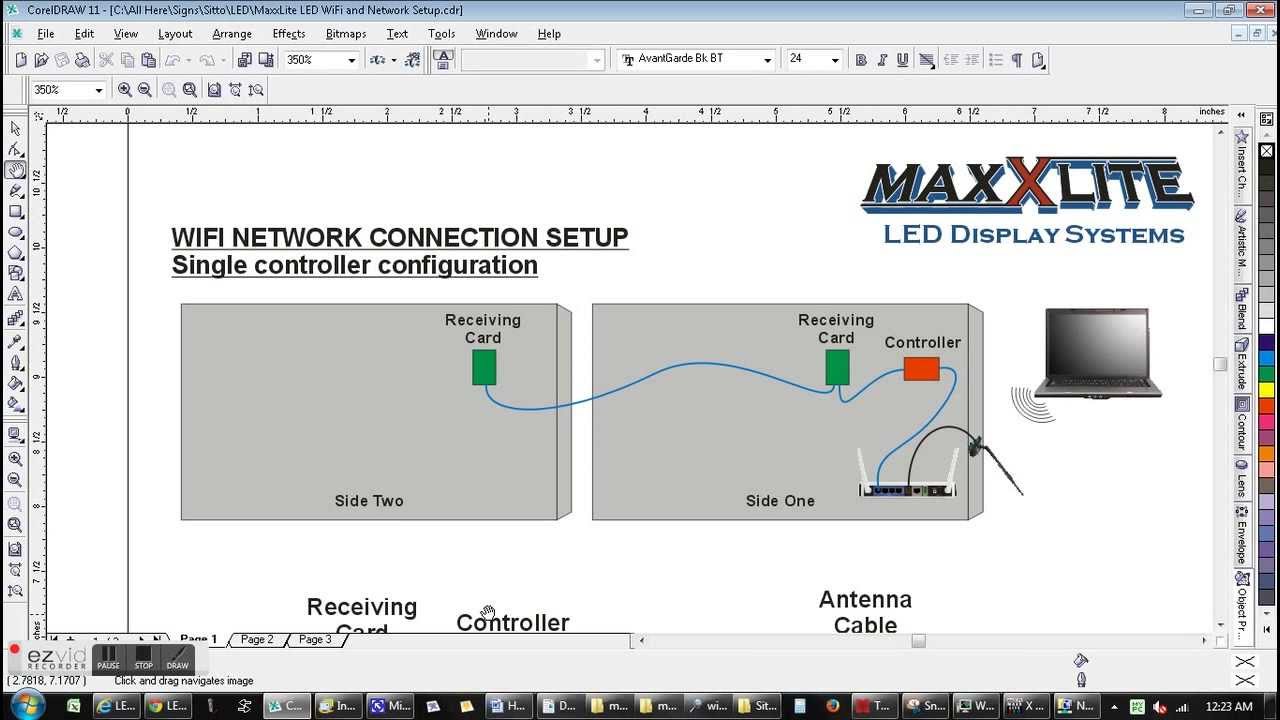The height and width of the screenshot is (720, 1280).
Task: Open application launcher dropdown arrow
Action: coord(393,60)
